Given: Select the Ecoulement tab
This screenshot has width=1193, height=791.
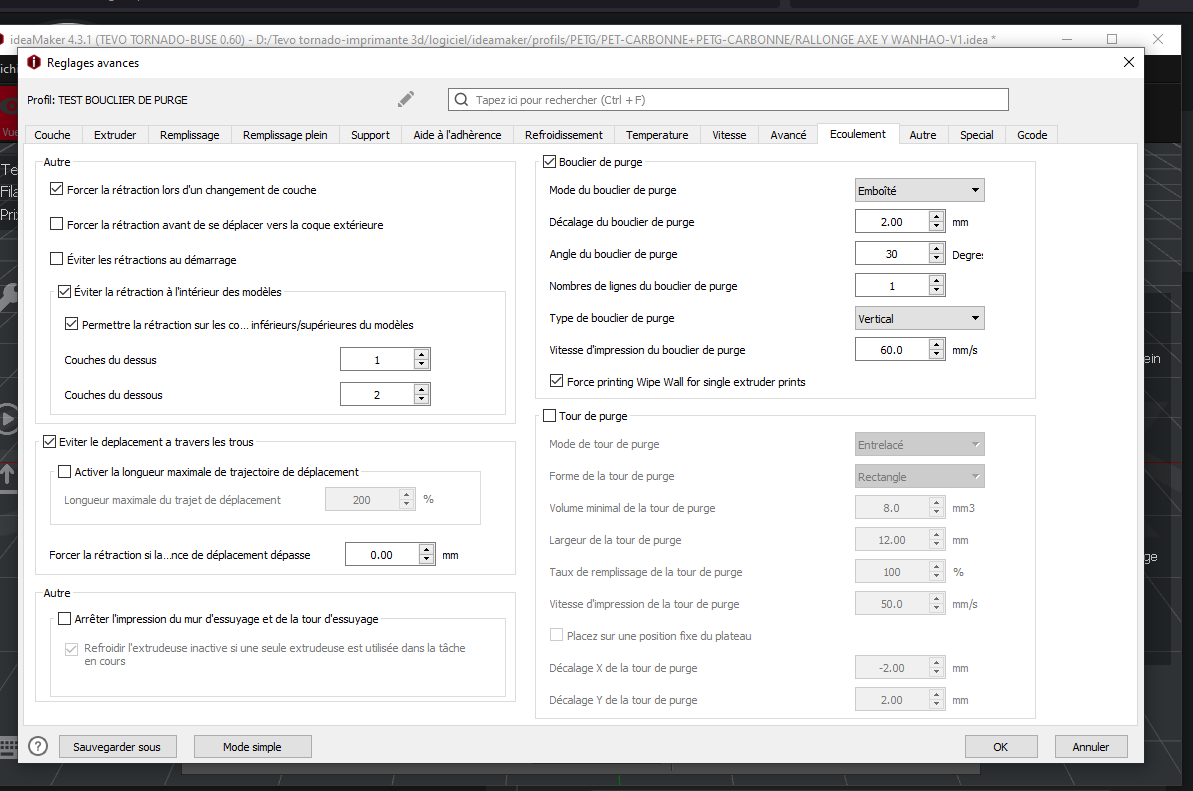Looking at the screenshot, I should tap(858, 134).
